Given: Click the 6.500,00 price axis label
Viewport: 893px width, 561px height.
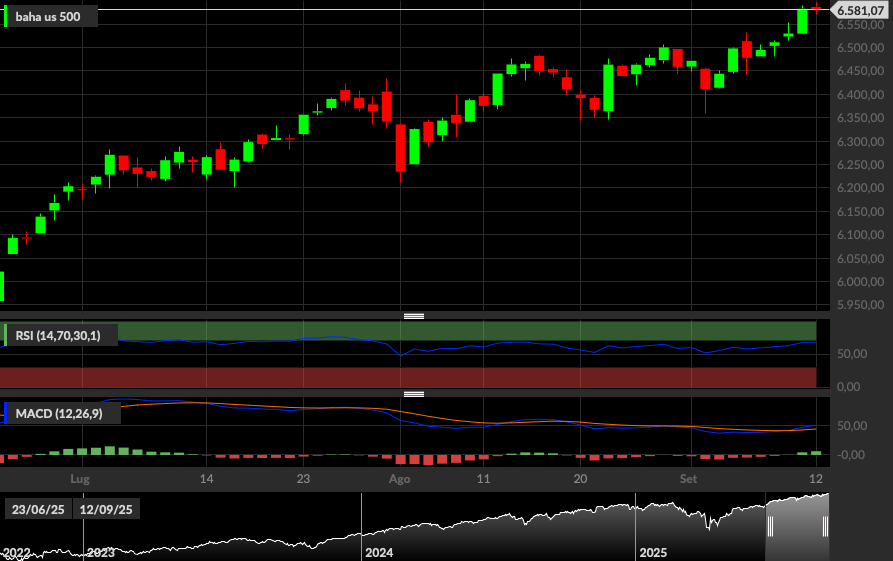Looking at the screenshot, I should [860, 48].
